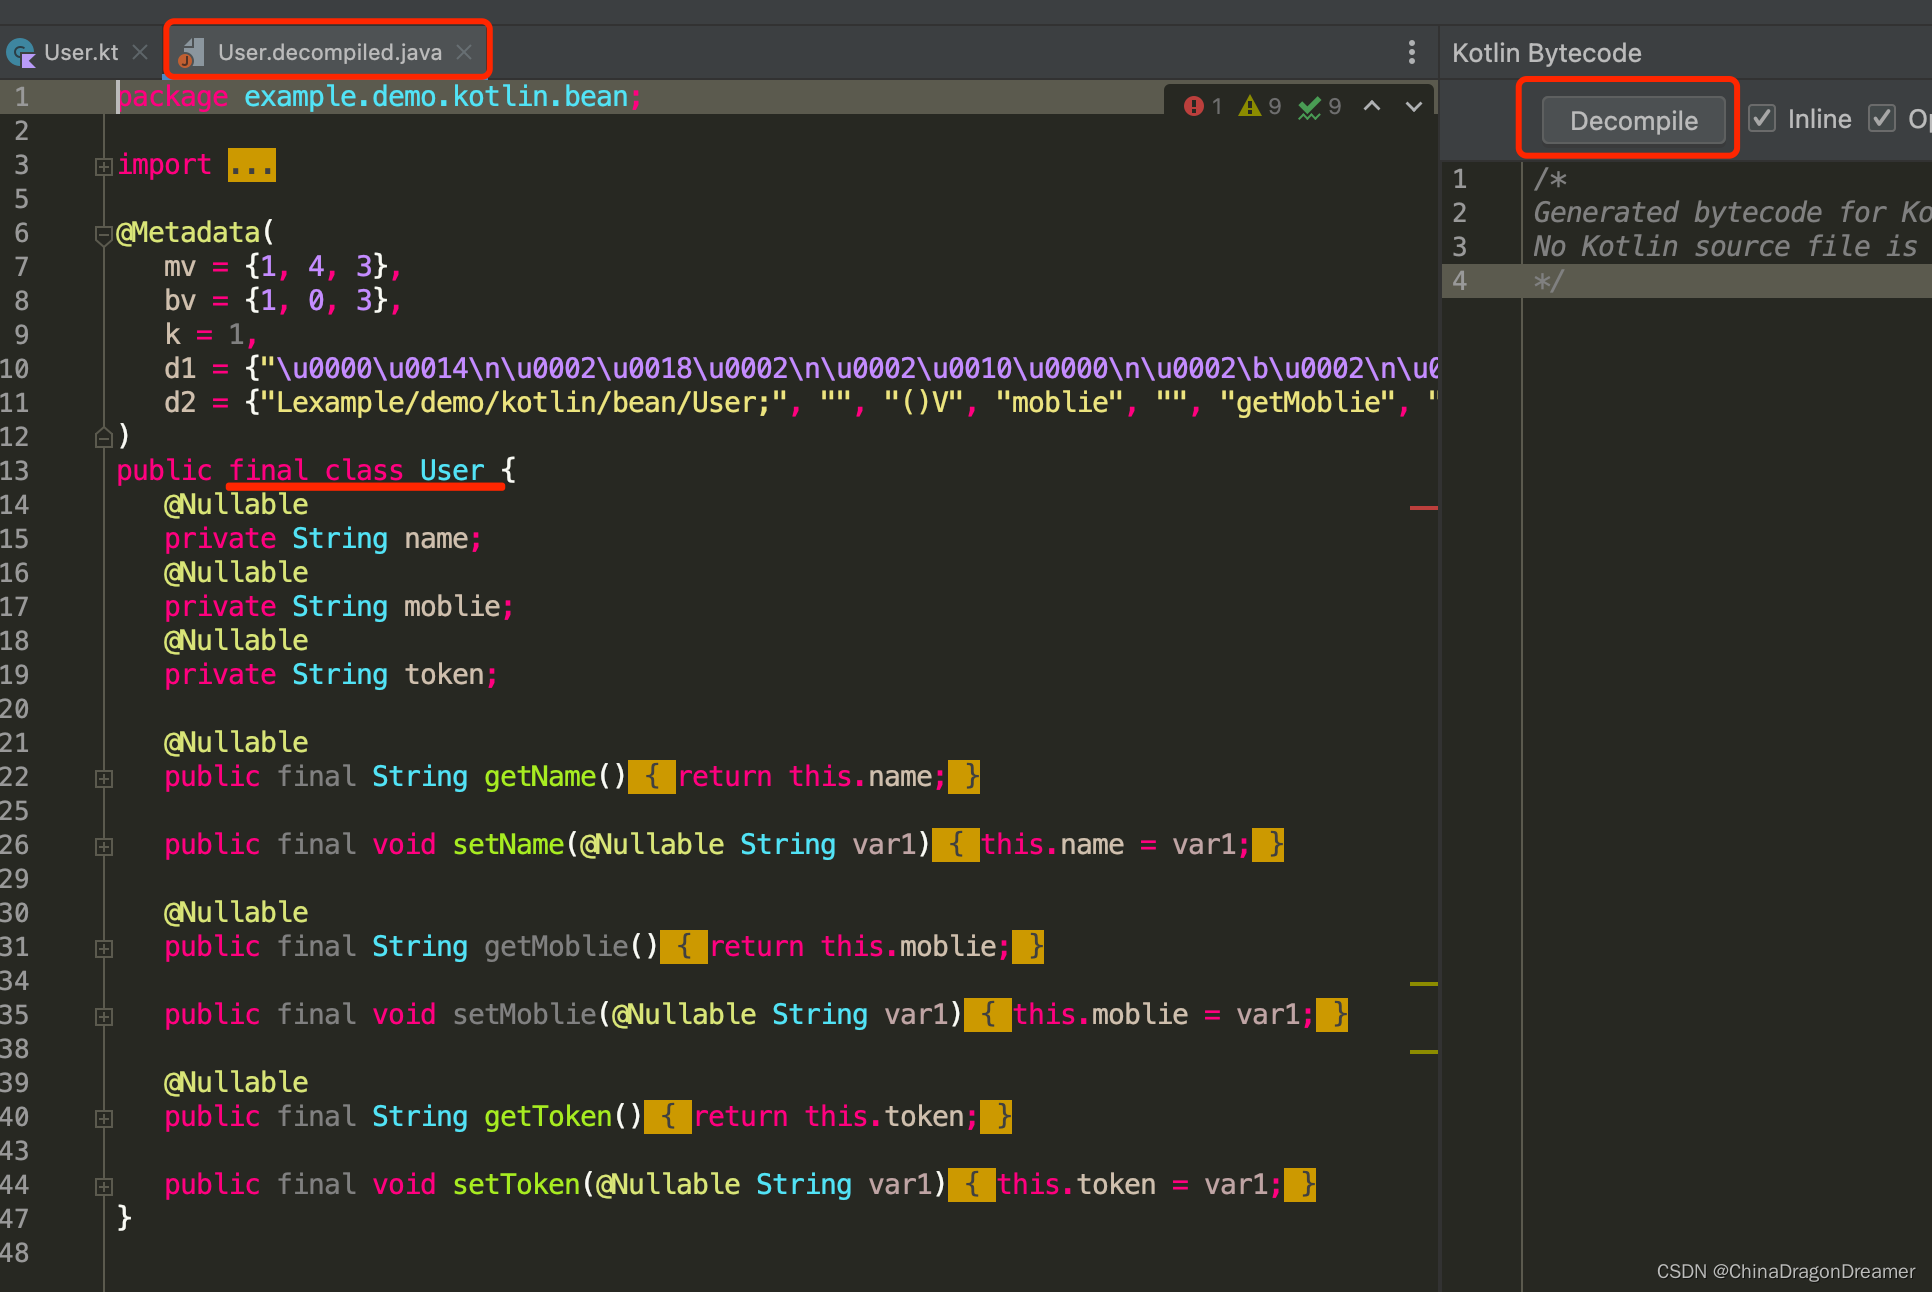This screenshot has width=1932, height=1292.
Task: Click the getName method name
Action: coord(540,776)
